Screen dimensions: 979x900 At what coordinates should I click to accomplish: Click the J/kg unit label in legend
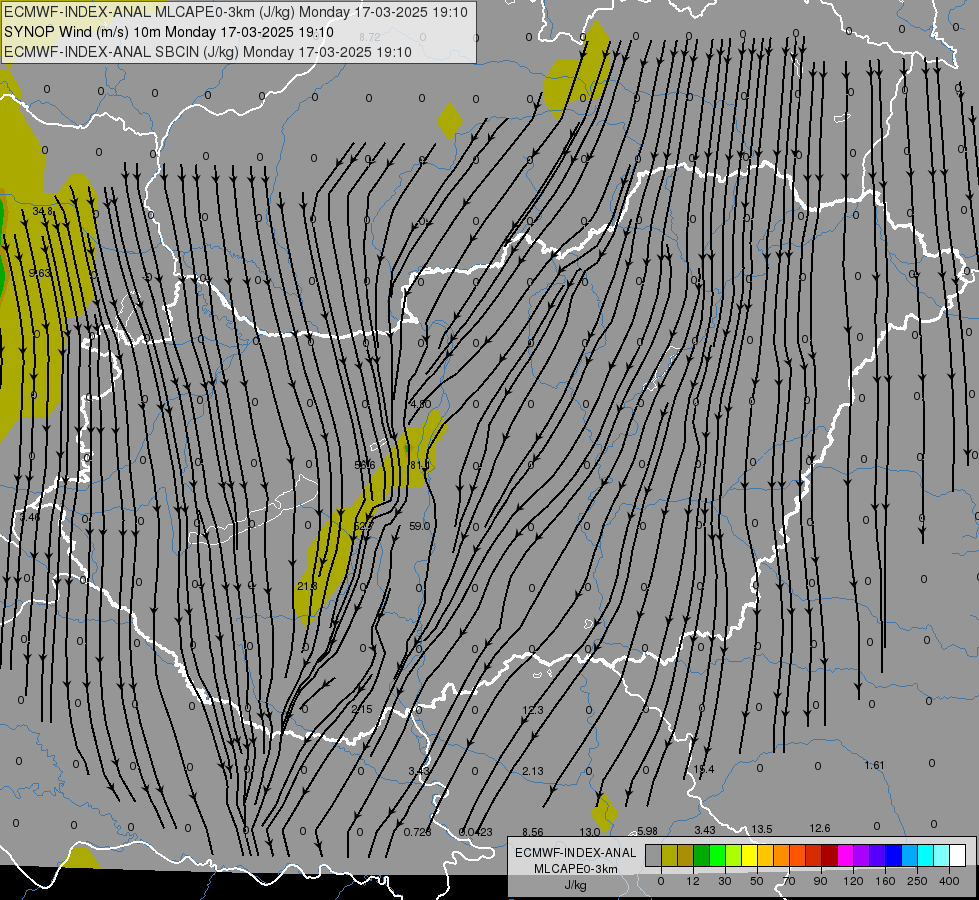[576, 885]
